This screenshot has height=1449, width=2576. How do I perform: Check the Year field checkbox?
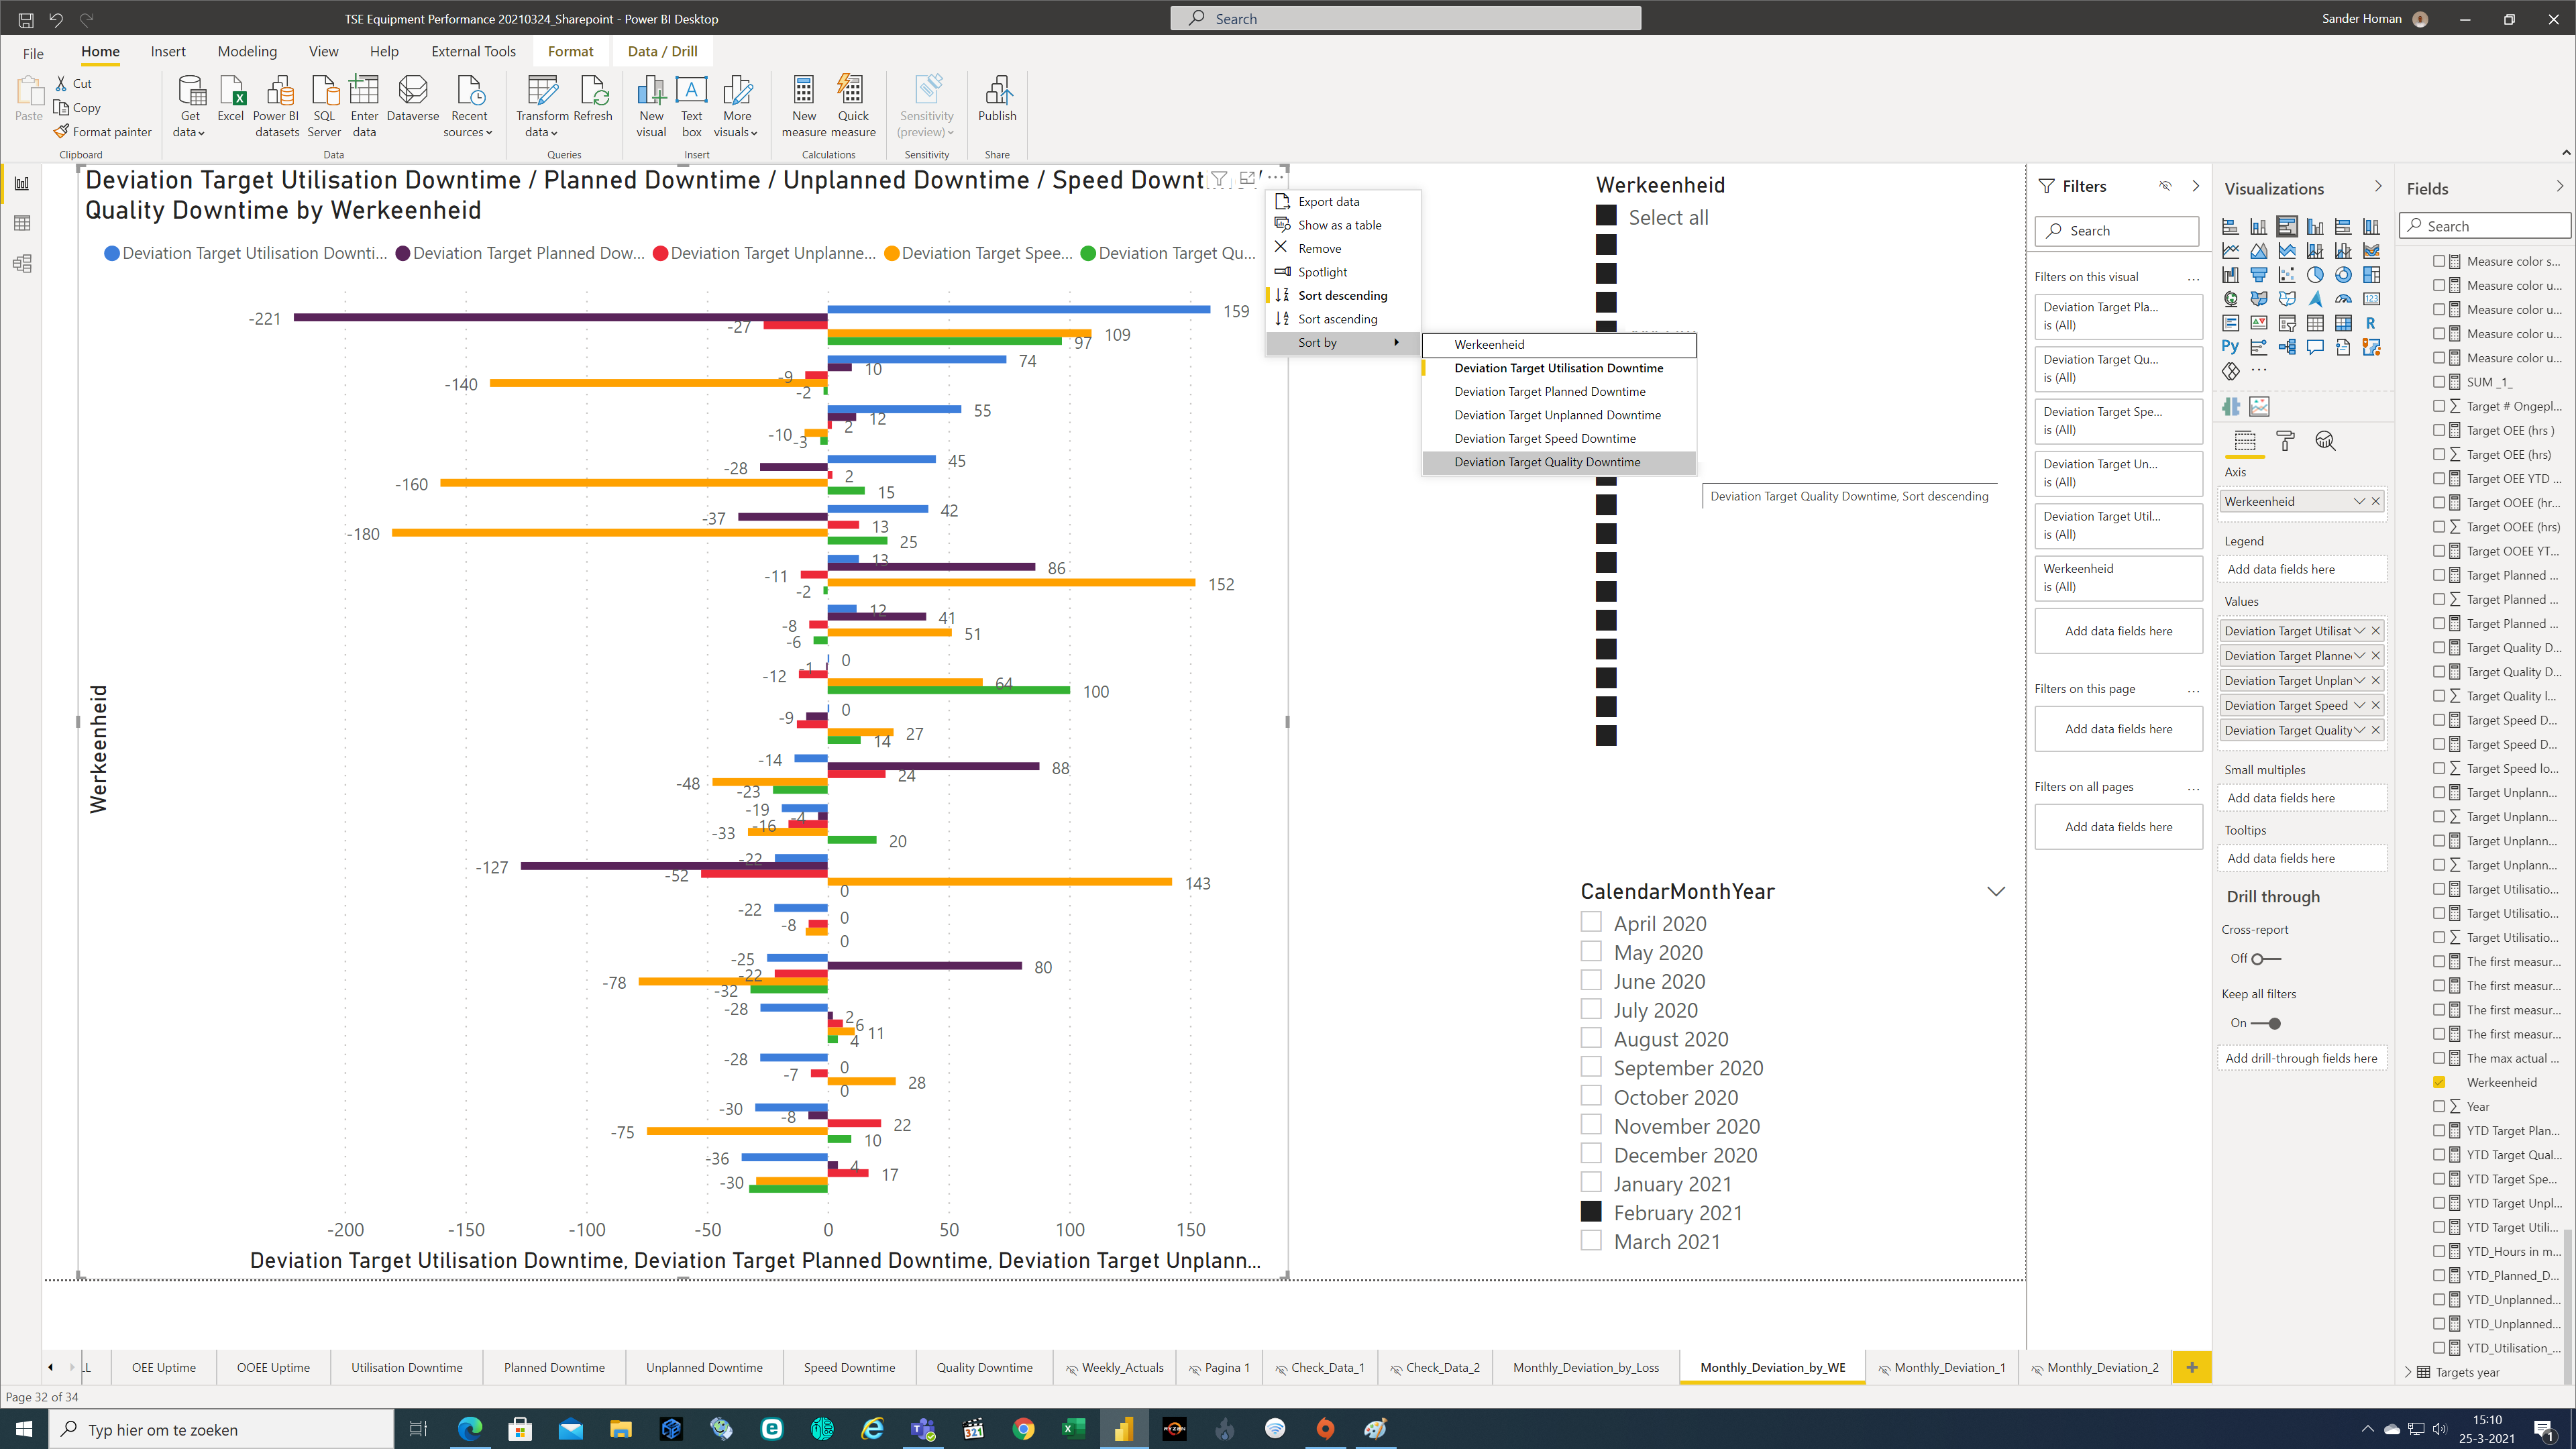point(2439,1106)
